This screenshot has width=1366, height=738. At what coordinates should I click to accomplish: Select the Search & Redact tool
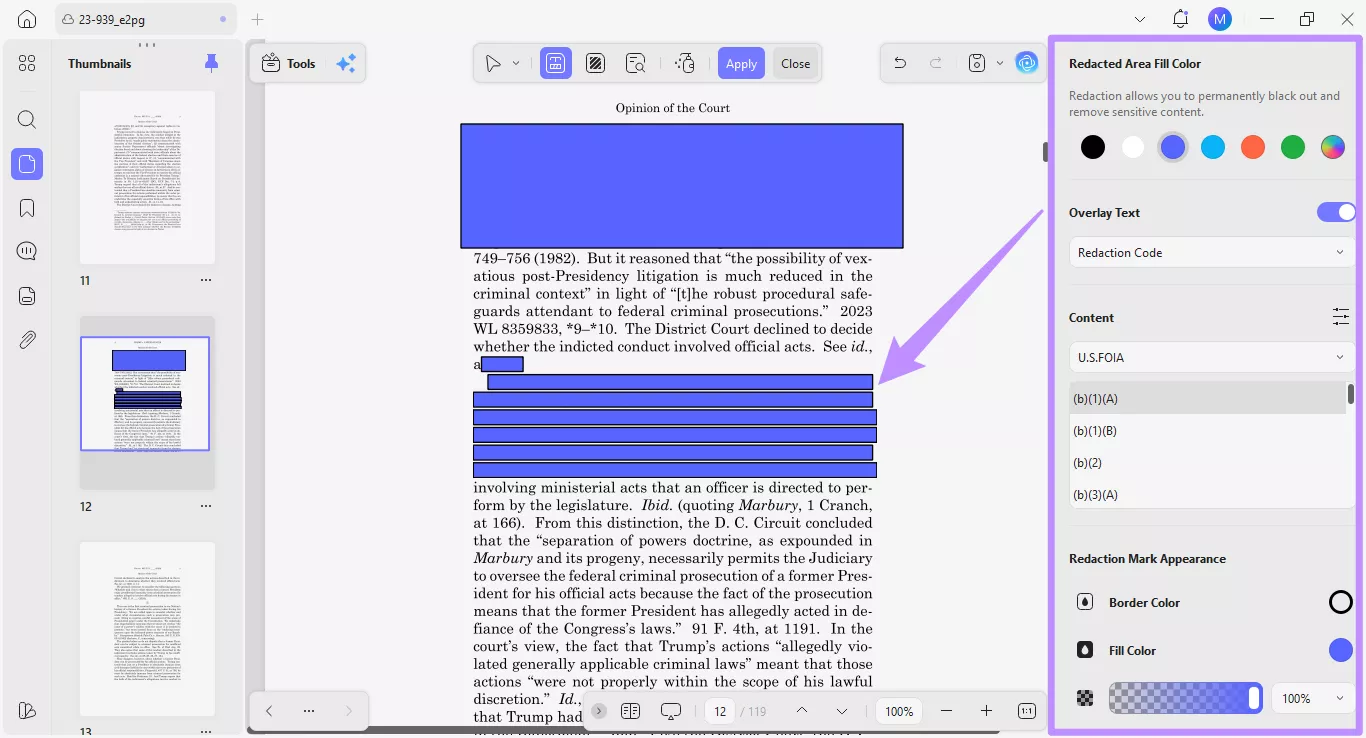click(636, 63)
